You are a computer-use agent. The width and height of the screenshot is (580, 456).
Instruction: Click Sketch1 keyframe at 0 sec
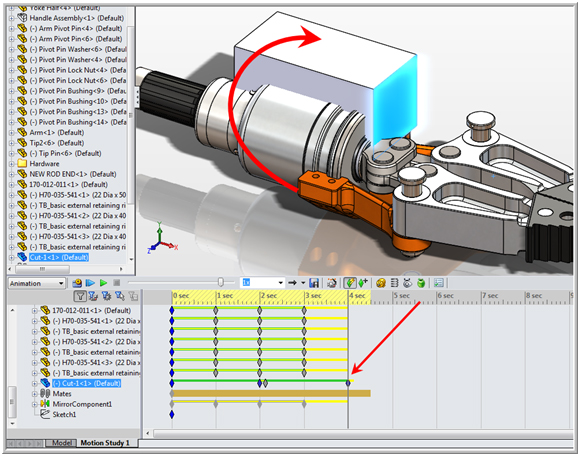172,415
